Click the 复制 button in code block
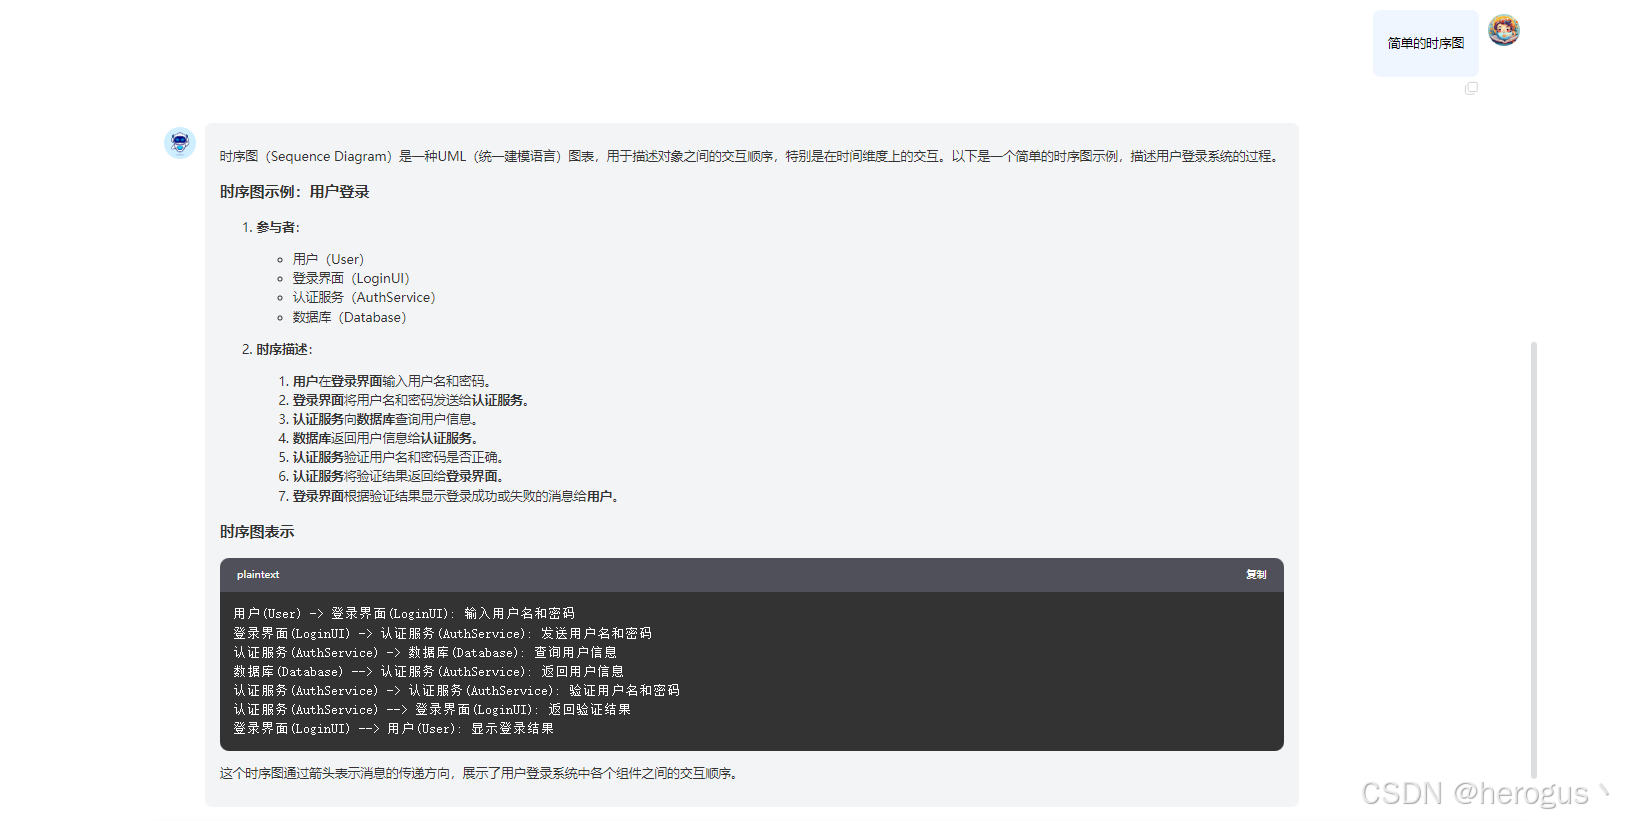The height and width of the screenshot is (821, 1625). [x=1256, y=575]
